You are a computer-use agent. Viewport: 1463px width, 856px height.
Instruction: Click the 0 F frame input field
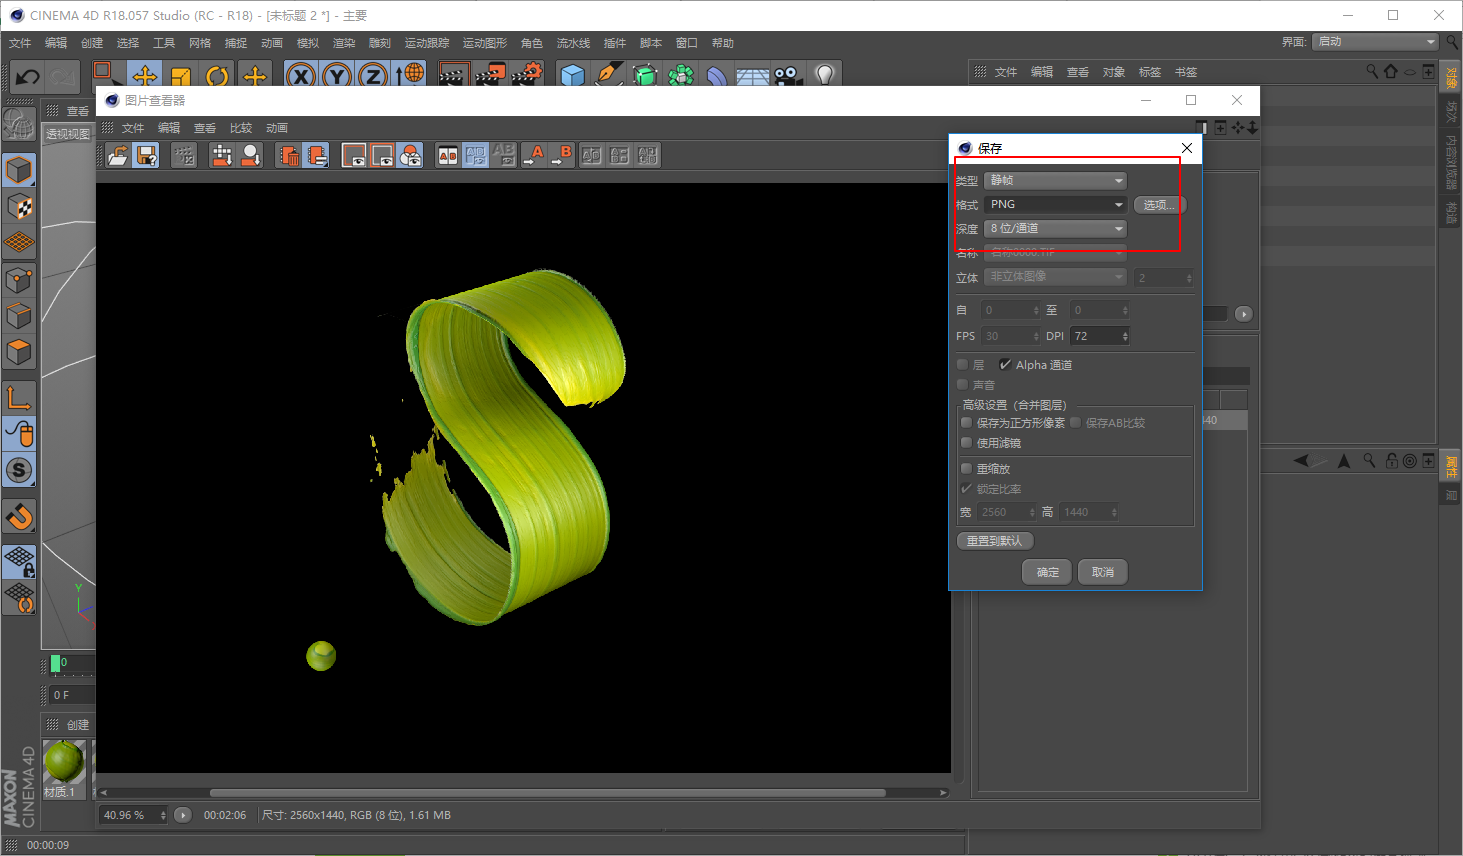(72, 695)
